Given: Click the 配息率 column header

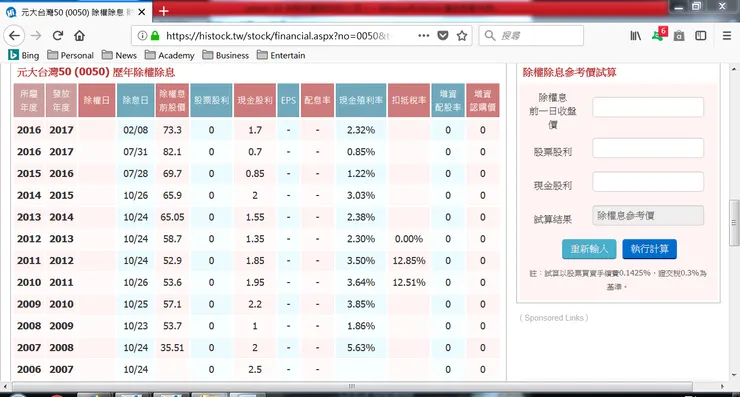Looking at the screenshot, I should click(x=317, y=101).
